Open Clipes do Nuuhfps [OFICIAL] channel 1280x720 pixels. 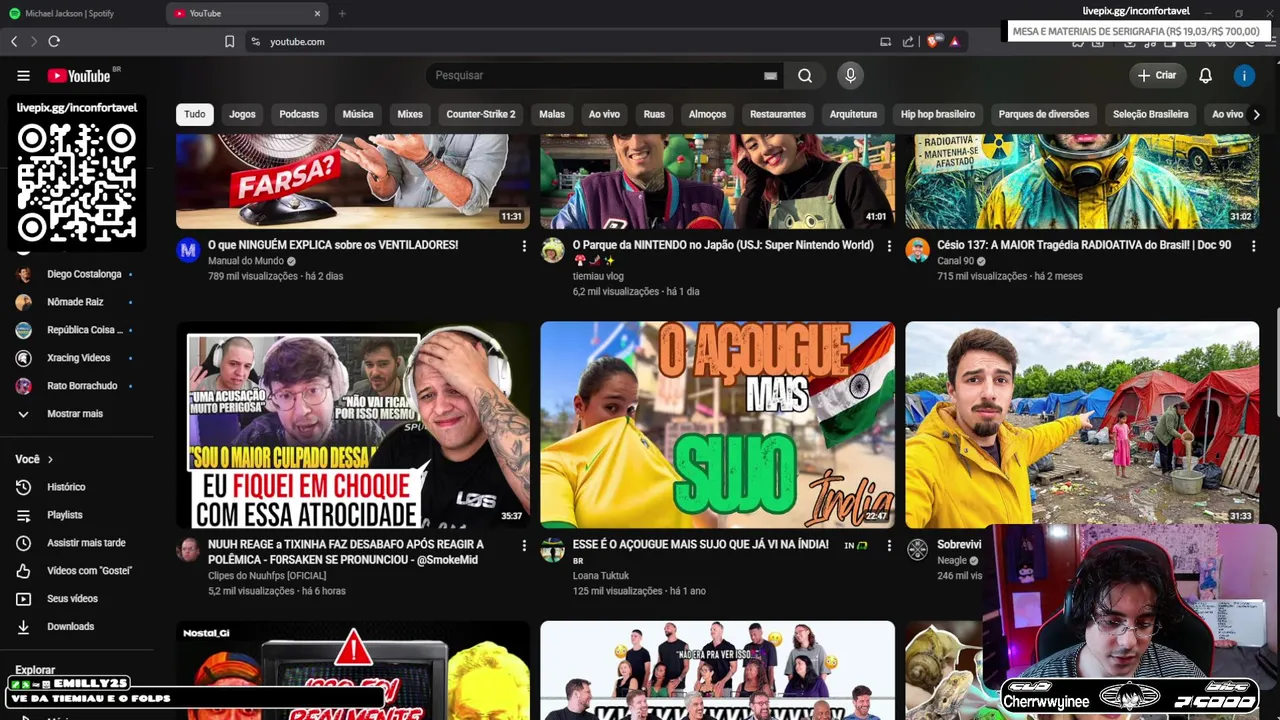pos(267,576)
